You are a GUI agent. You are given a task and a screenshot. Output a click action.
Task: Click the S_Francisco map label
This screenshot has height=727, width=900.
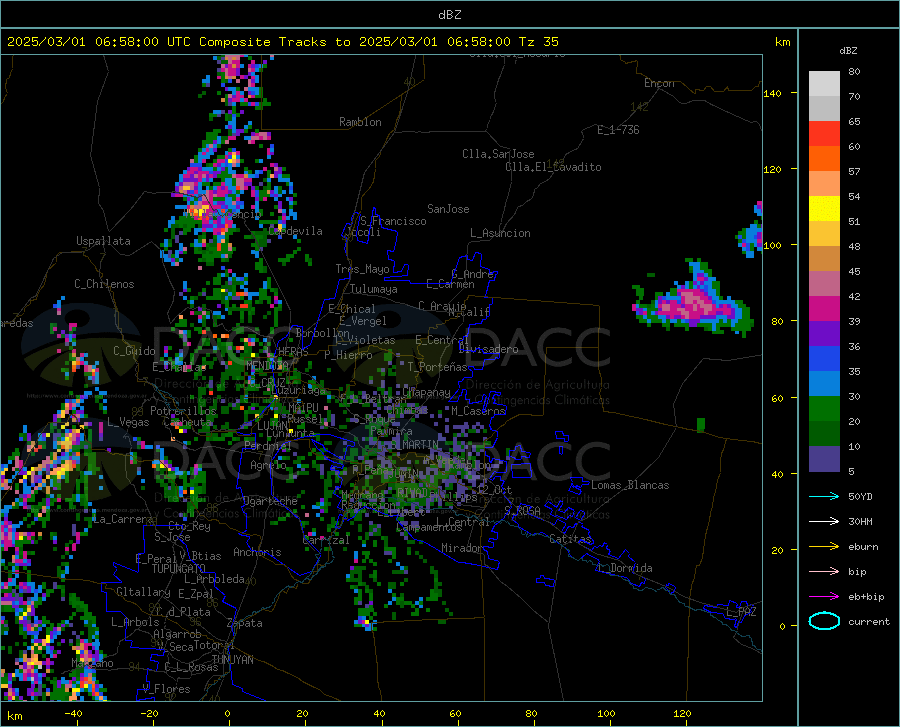[393, 221]
